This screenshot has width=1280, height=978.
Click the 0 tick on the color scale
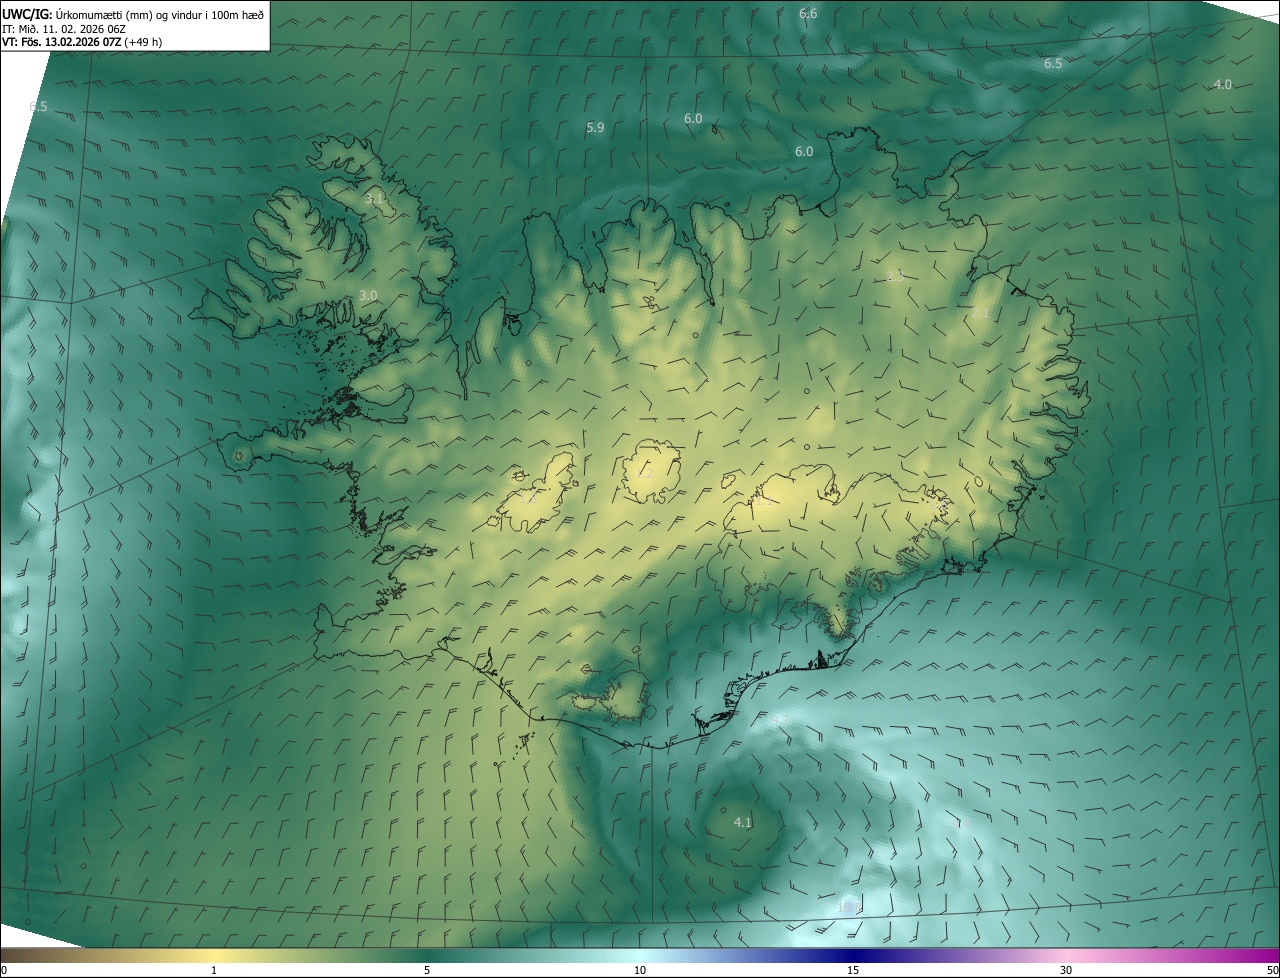point(3,971)
